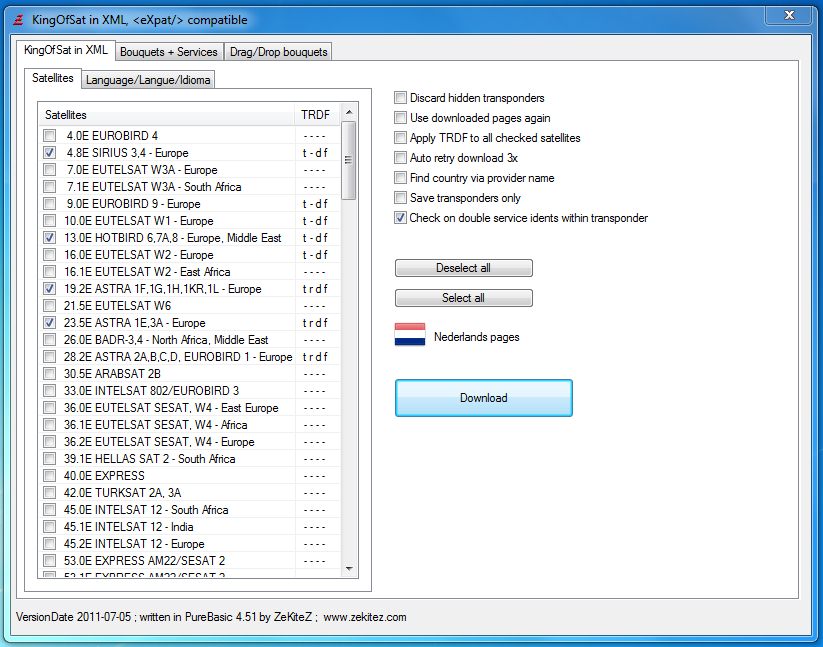Select 39.1E HELLAS SAT 2 - South Africa row
Viewport: 823px width, 647px height.
(x=189, y=459)
